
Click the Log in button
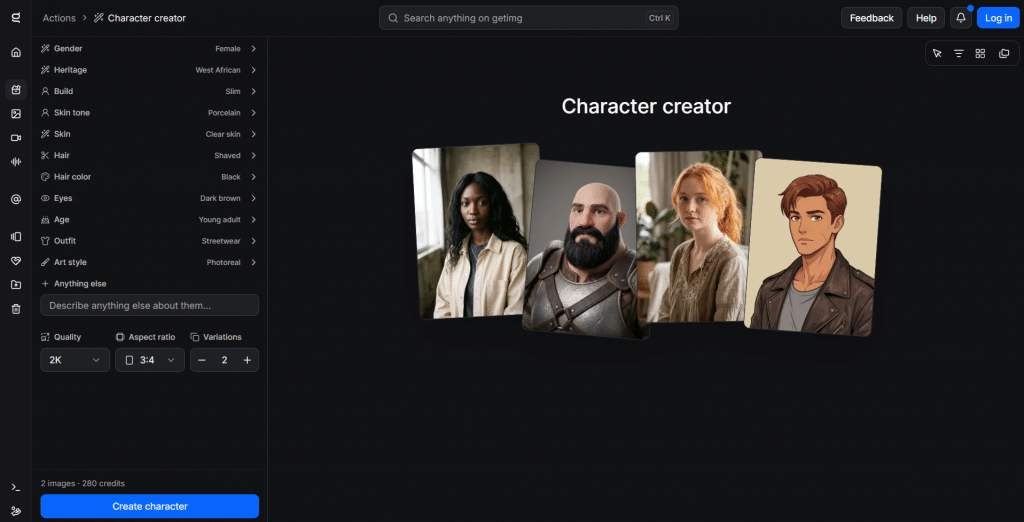pyautogui.click(x=999, y=18)
